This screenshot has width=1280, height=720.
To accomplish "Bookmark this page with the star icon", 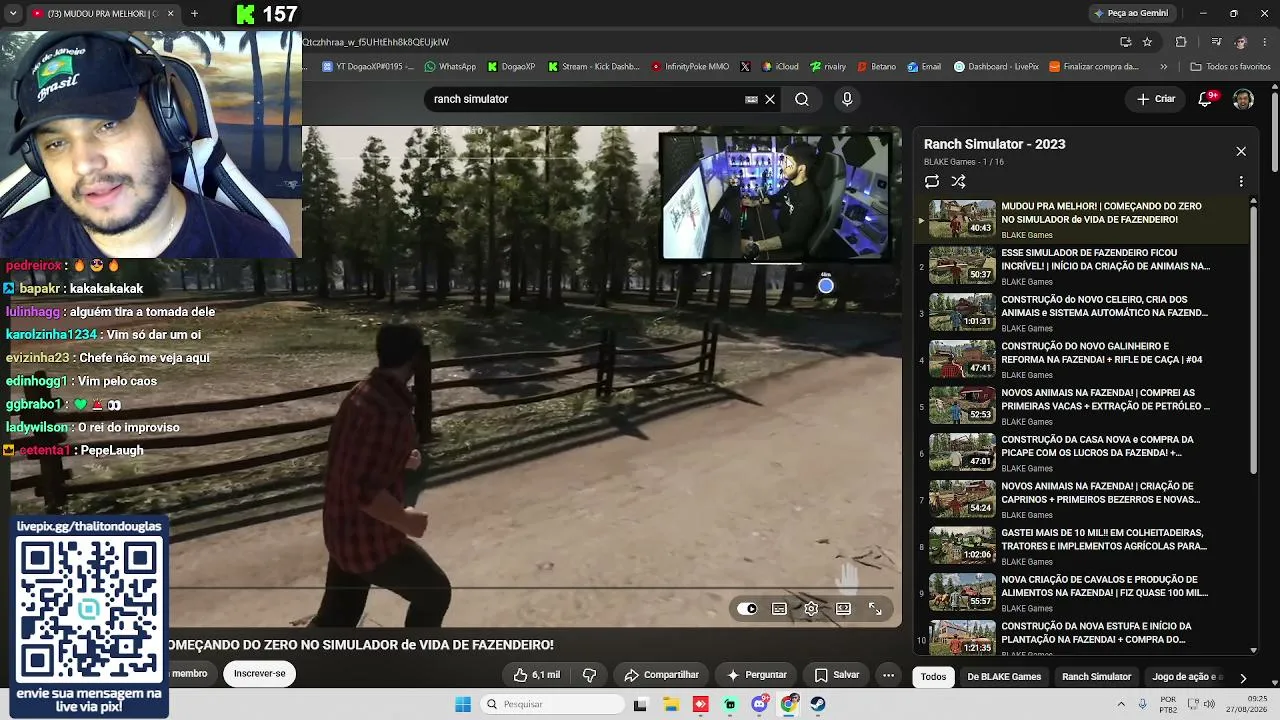I will pos(1147,42).
